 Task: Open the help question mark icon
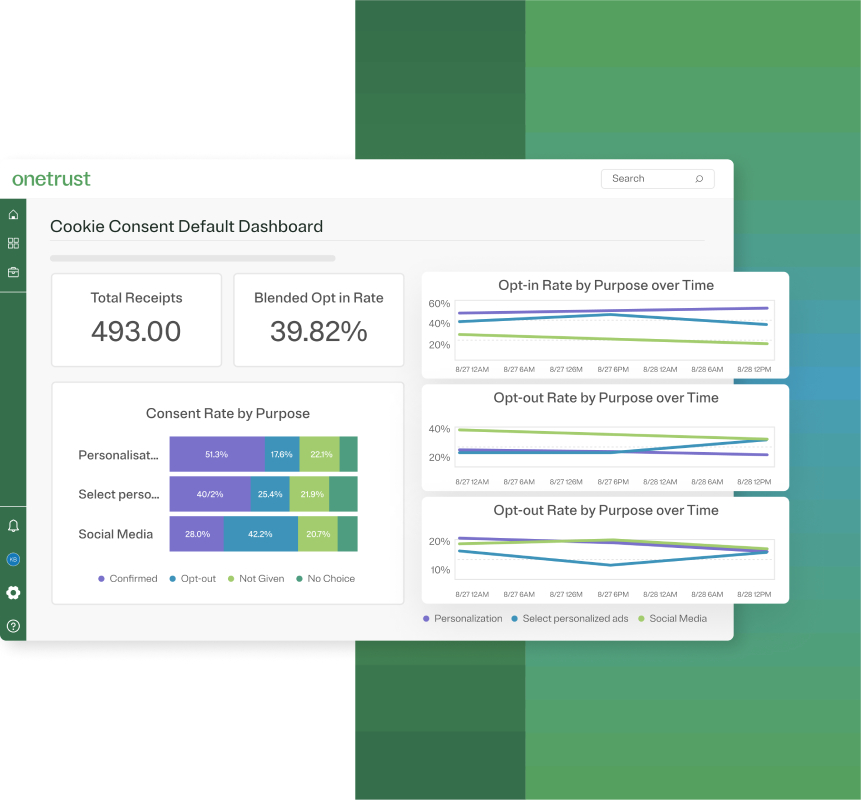point(13,626)
